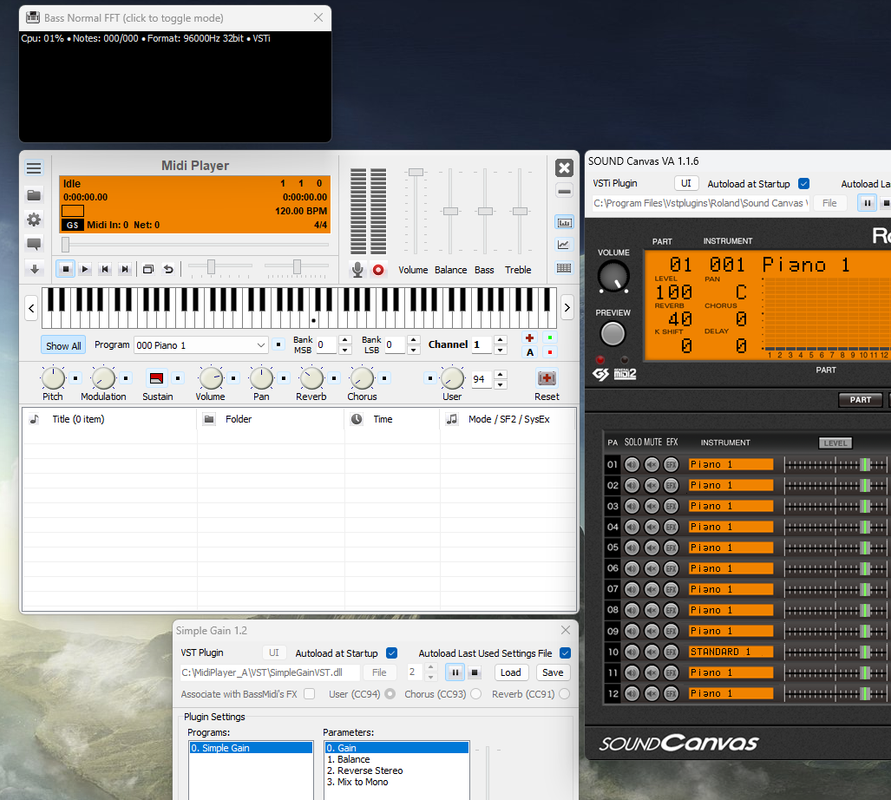
Task: Sort playlist by Title column
Action: pos(110,419)
